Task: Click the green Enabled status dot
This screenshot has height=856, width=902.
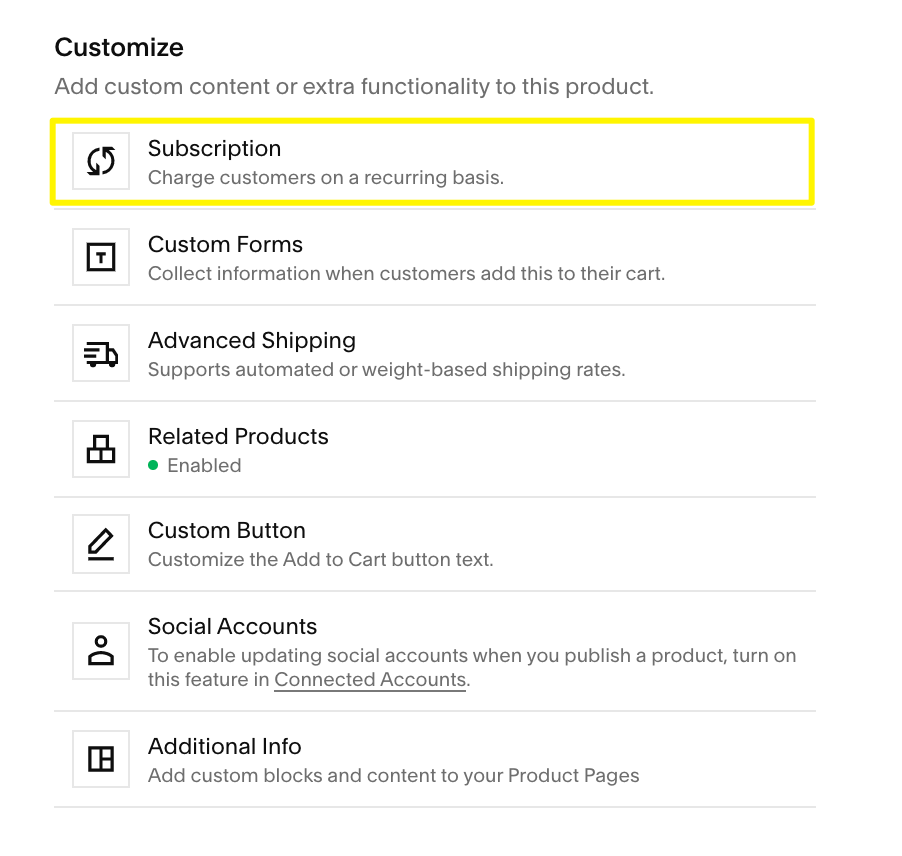Action: (153, 465)
